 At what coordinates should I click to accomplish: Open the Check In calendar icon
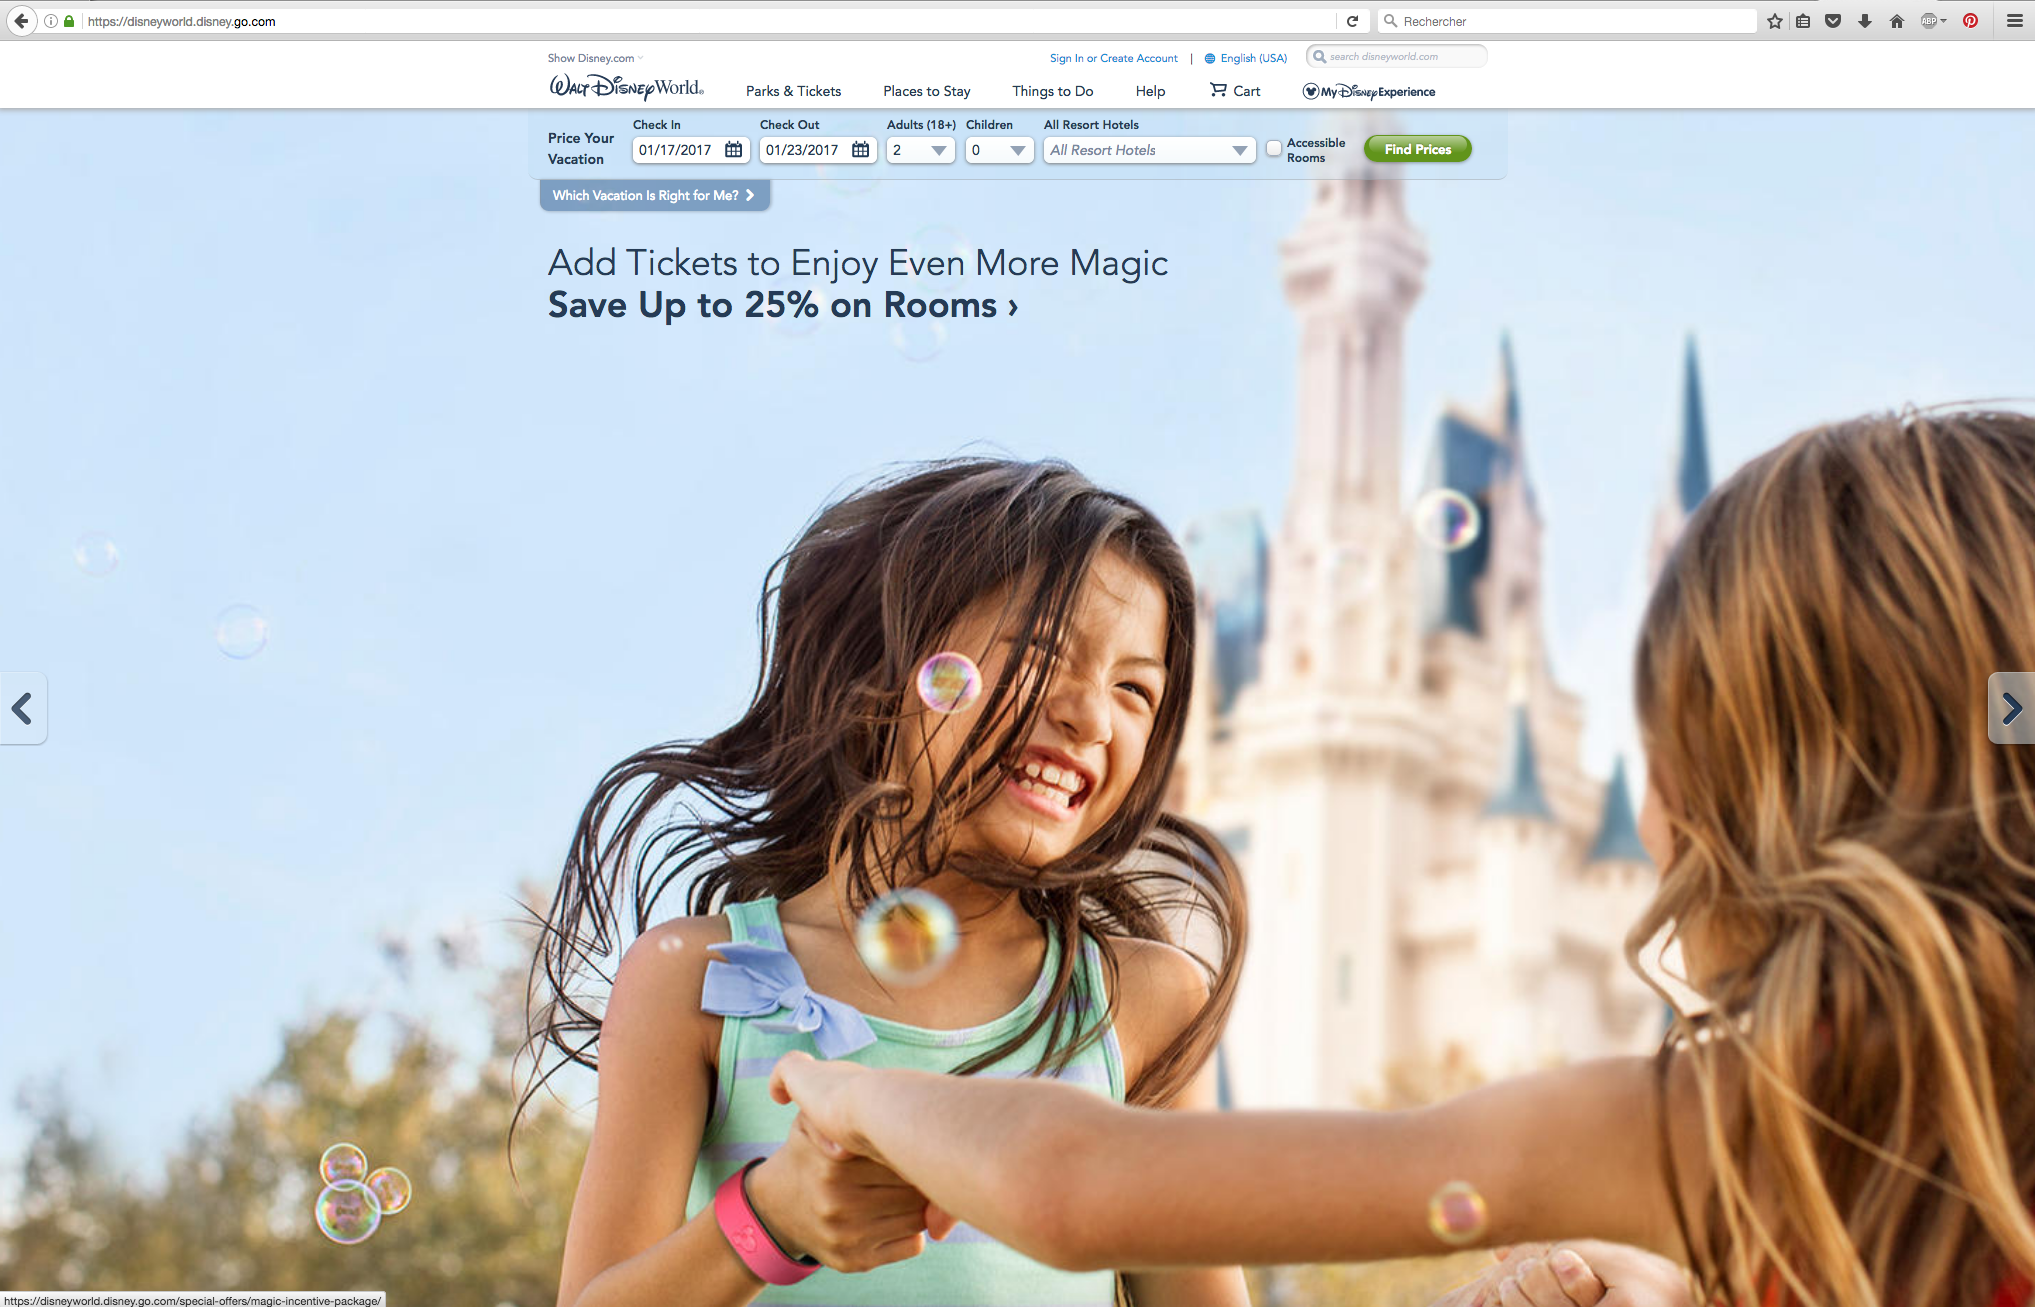click(x=734, y=150)
